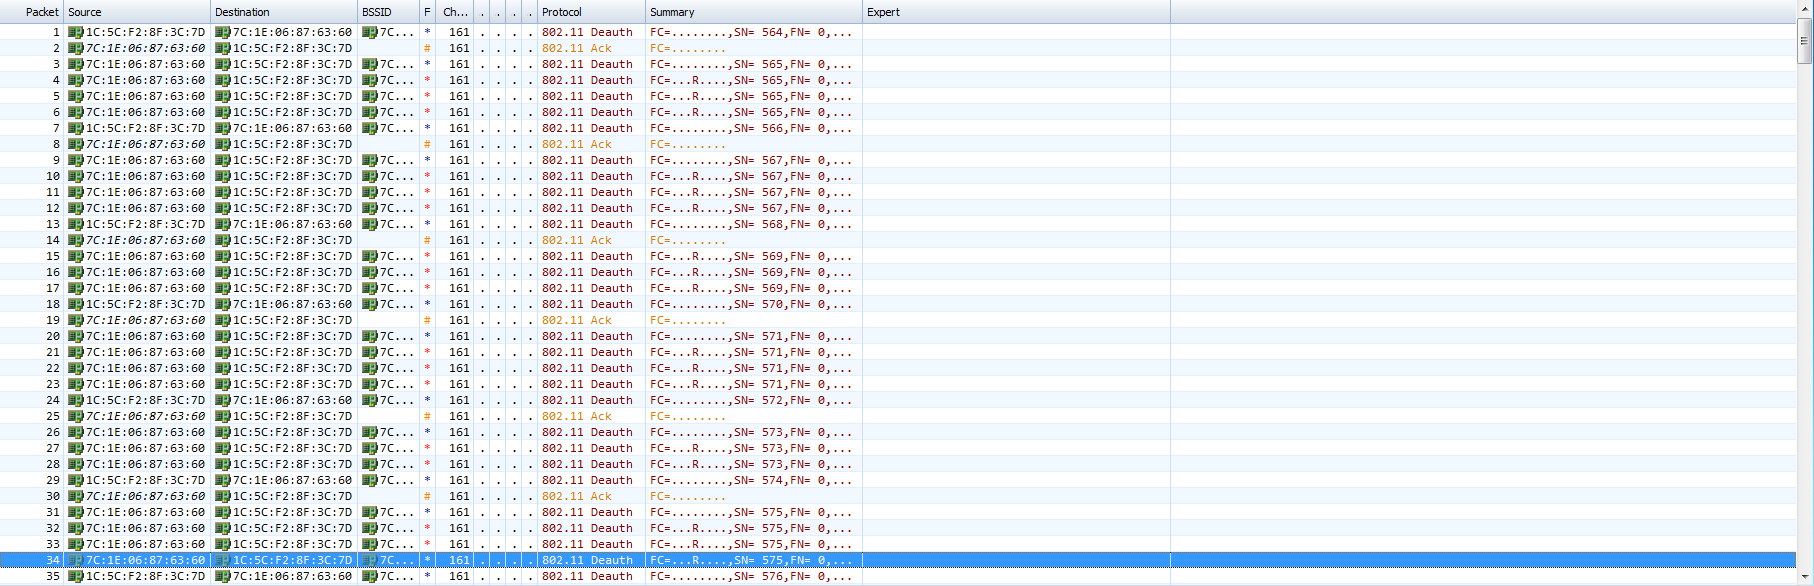The height and width of the screenshot is (586, 1814).
Task: Click the source node icon in packet 8
Action: 75,144
